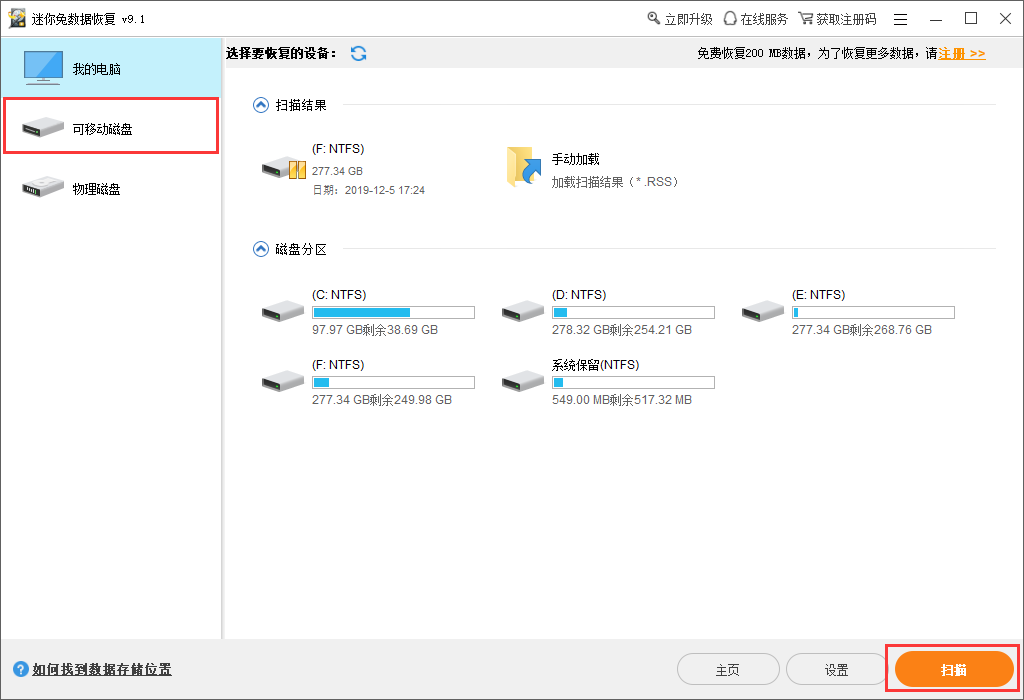This screenshot has width=1024, height=700.
Task: Click the 主页 button
Action: pos(728,669)
